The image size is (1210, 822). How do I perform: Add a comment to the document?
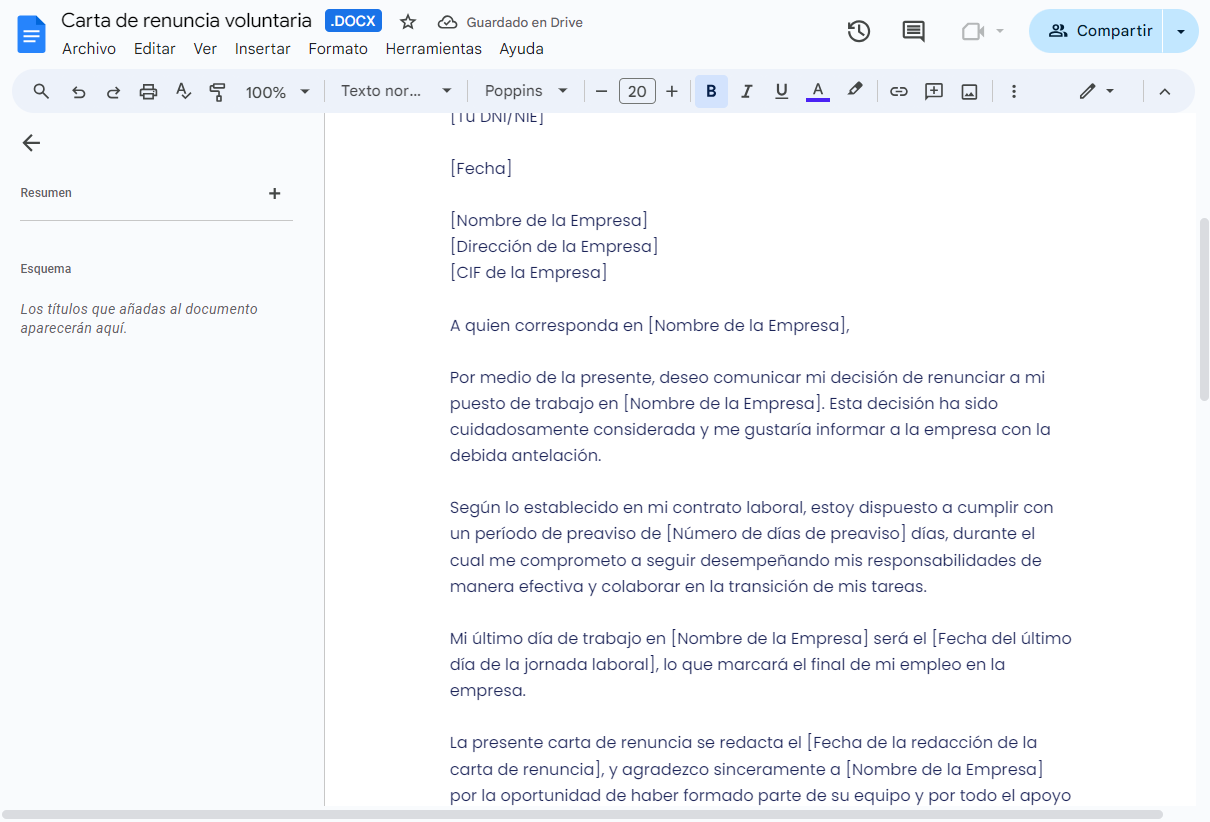pyautogui.click(x=933, y=91)
